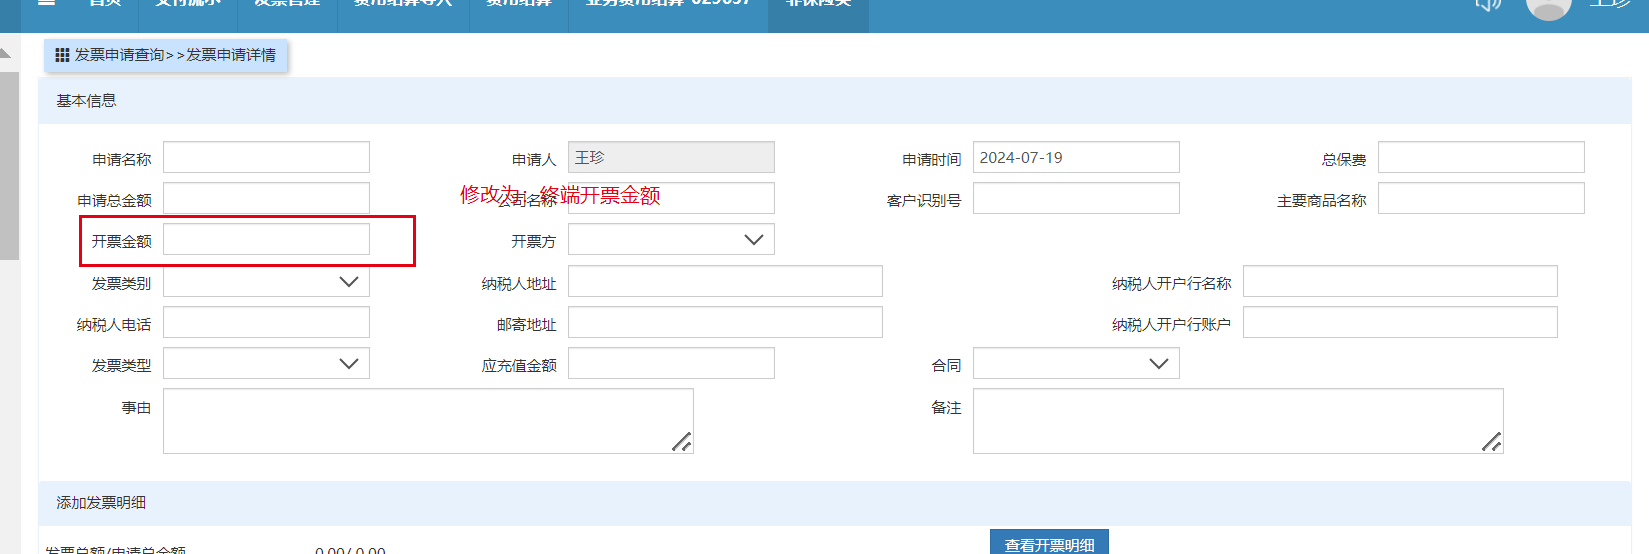Click inside the 备注 text area
The height and width of the screenshot is (554, 1649).
1237,421
